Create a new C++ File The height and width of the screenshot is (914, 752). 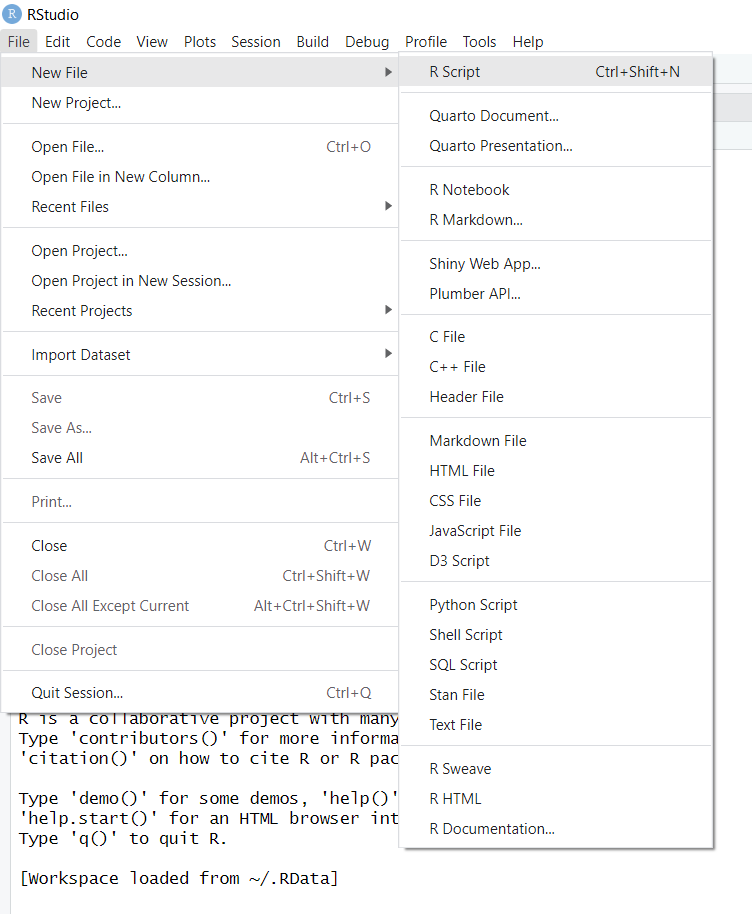point(556,367)
